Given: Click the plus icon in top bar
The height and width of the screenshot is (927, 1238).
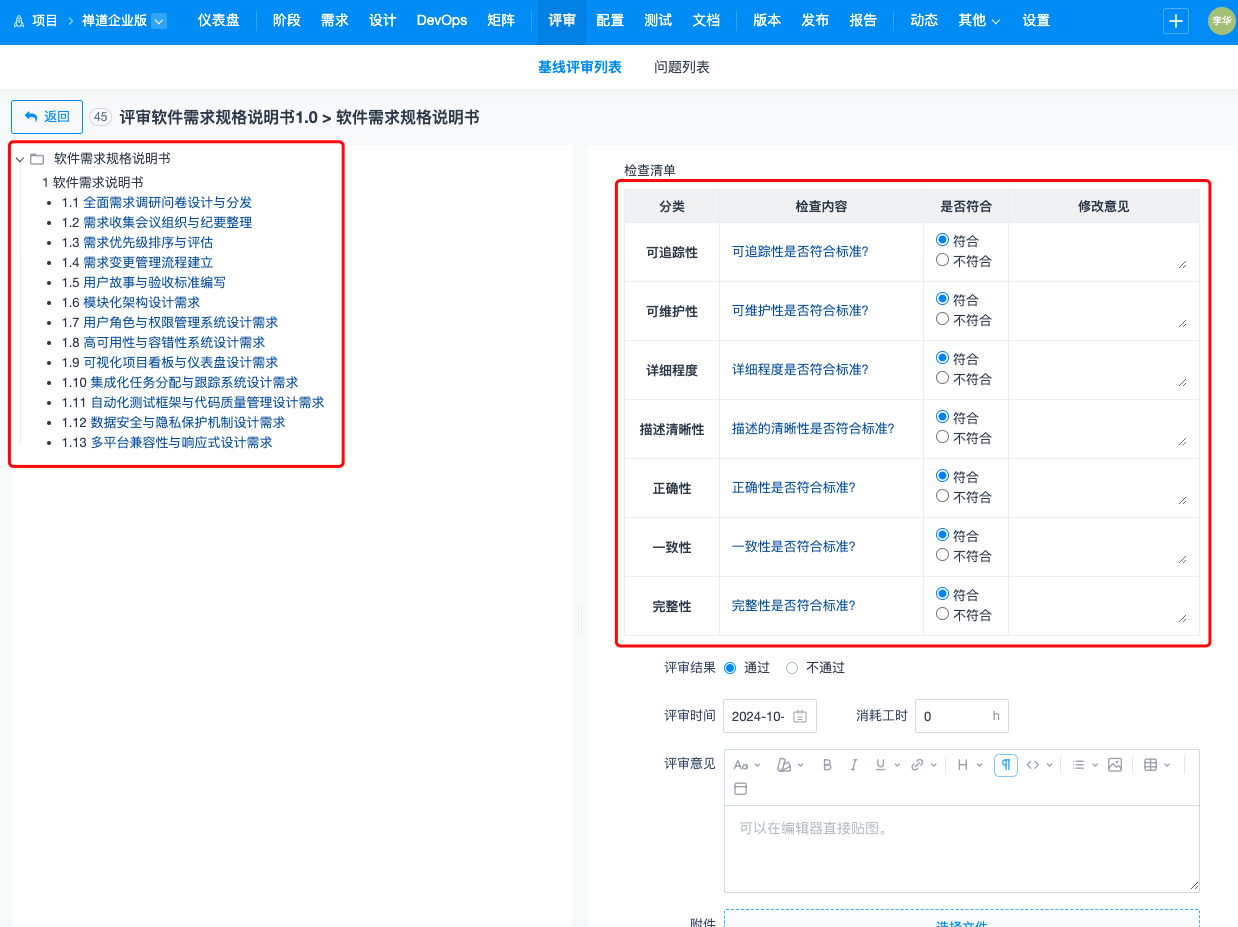Looking at the screenshot, I should 1176,21.
